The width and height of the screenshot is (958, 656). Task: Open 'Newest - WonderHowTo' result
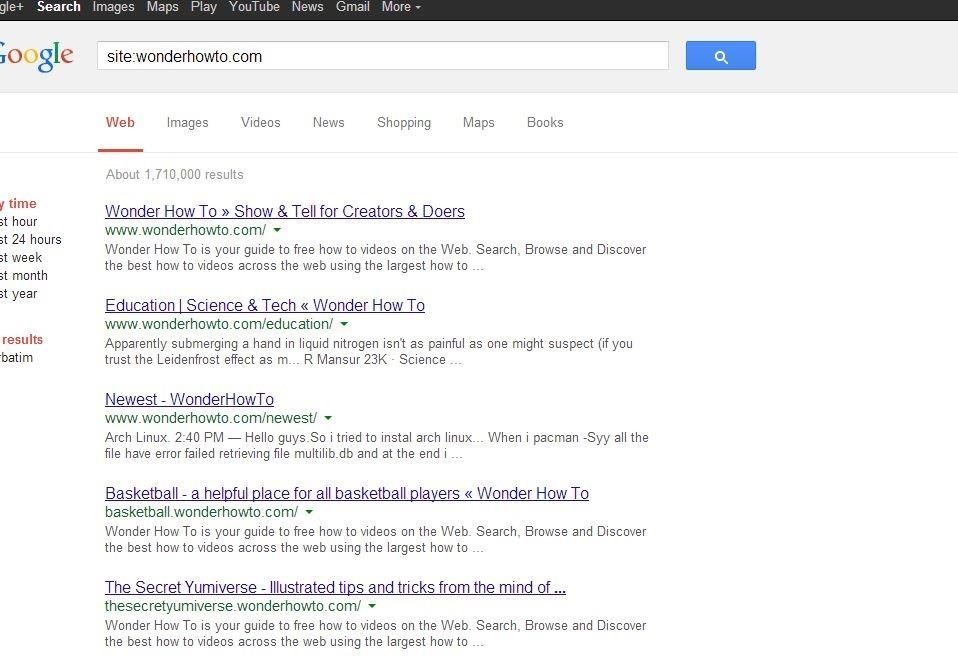coord(189,399)
